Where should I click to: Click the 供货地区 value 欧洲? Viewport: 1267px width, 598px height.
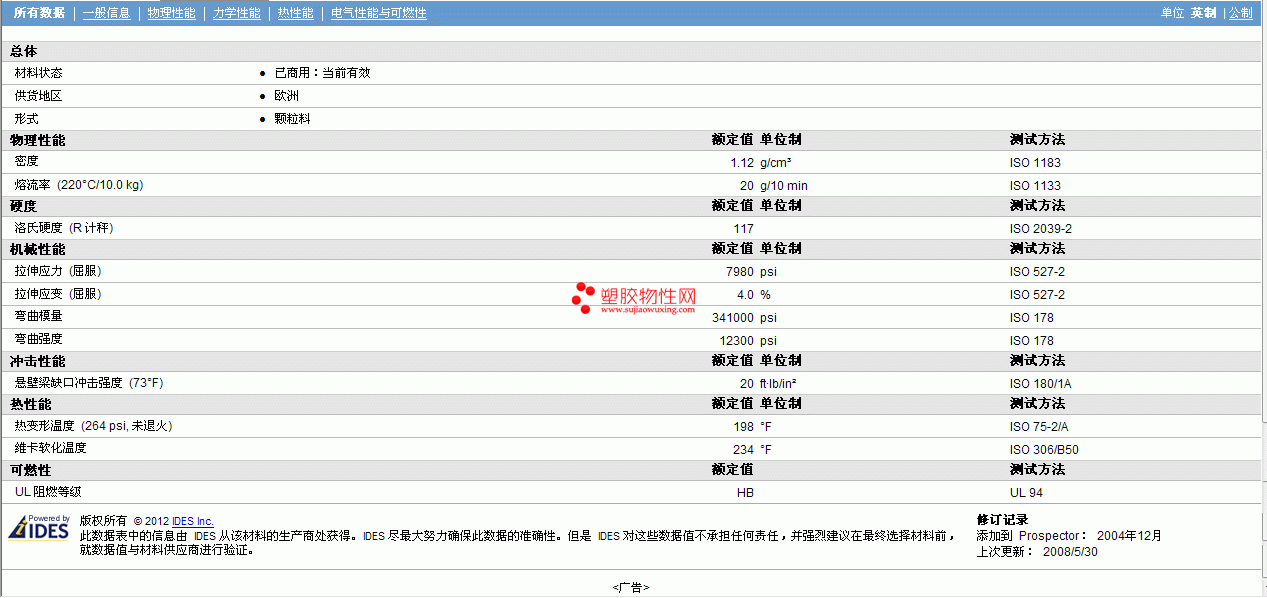286,96
